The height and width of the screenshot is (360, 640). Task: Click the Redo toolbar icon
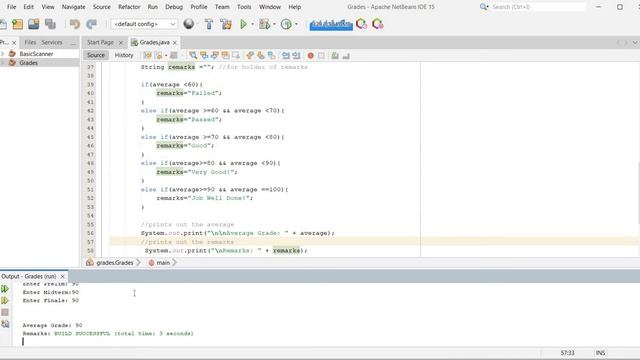click(x=91, y=24)
